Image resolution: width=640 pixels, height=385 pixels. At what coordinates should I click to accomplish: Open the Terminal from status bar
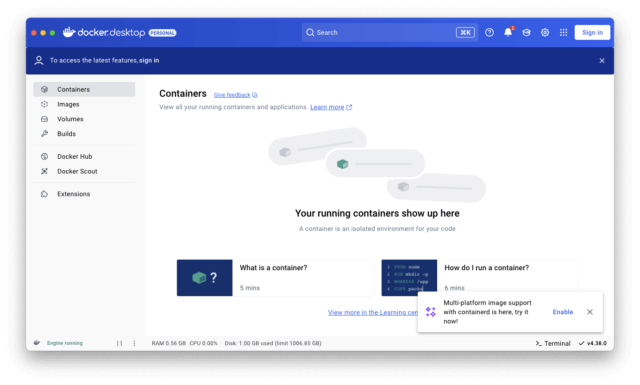(x=553, y=343)
